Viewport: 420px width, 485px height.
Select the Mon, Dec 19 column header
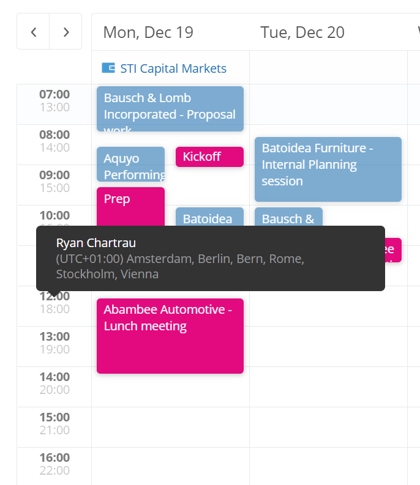click(148, 32)
